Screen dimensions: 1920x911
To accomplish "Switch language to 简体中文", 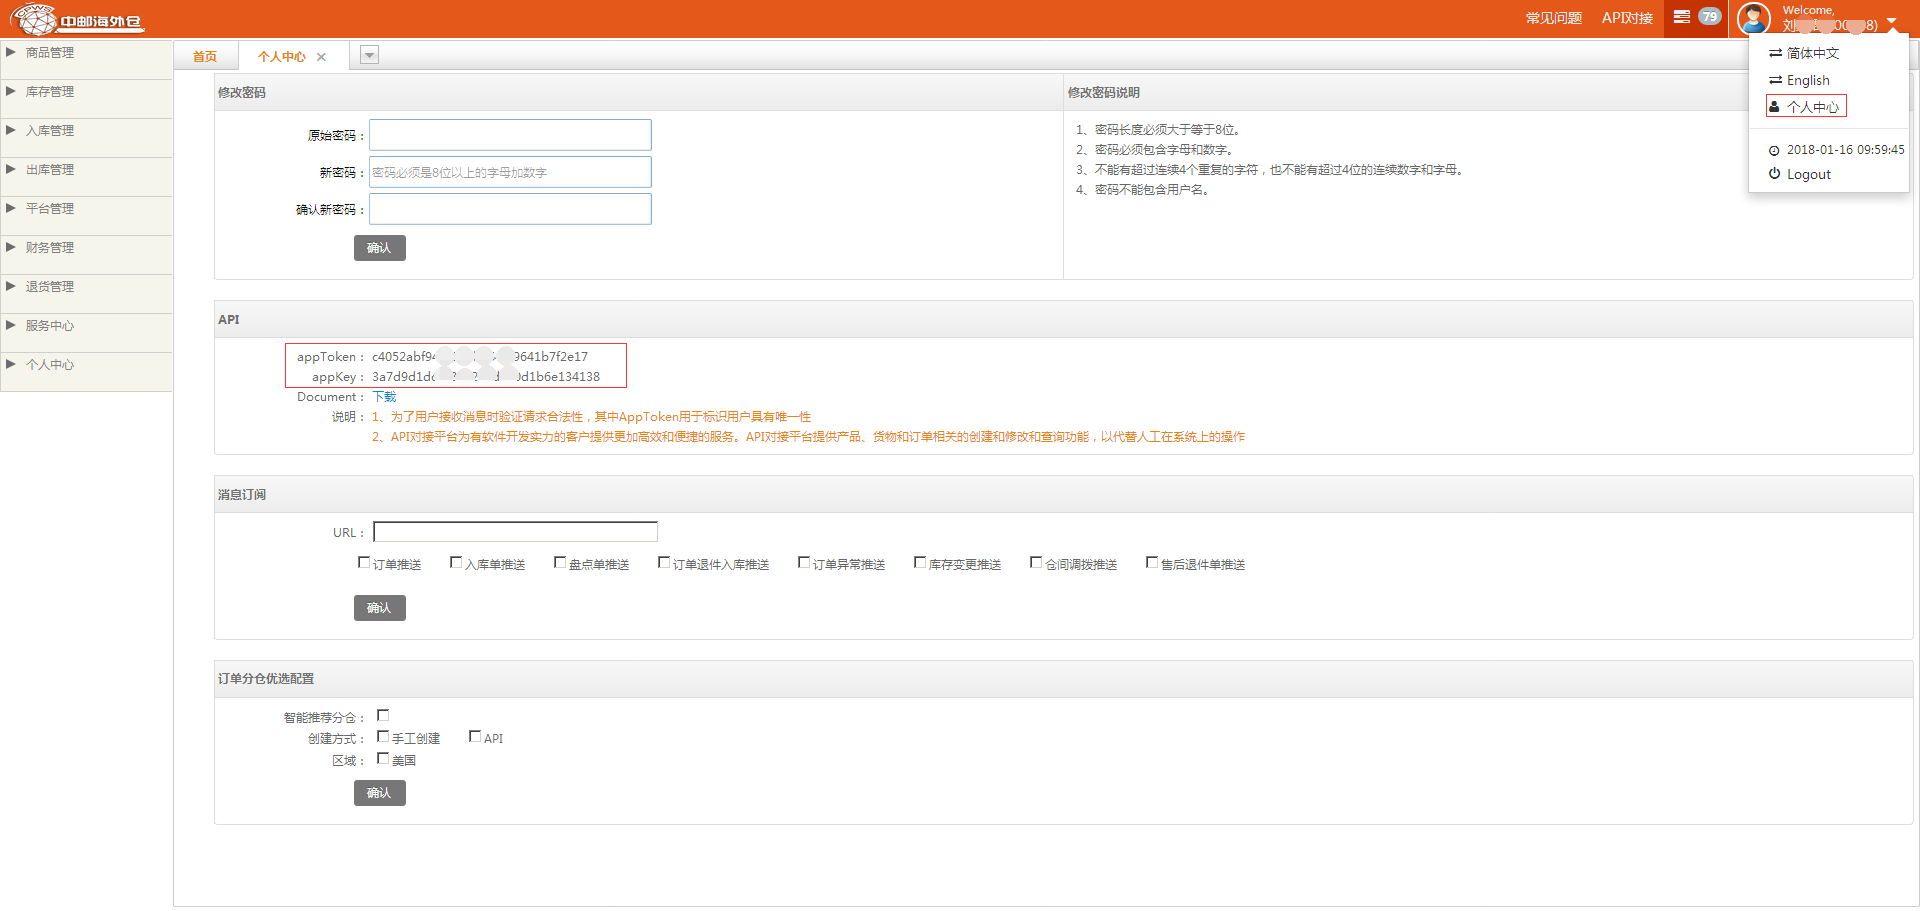I will (x=1811, y=53).
